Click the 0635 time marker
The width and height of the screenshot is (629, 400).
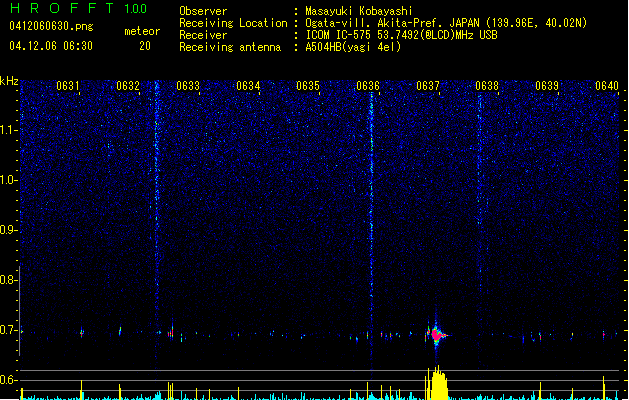pyautogui.click(x=308, y=85)
